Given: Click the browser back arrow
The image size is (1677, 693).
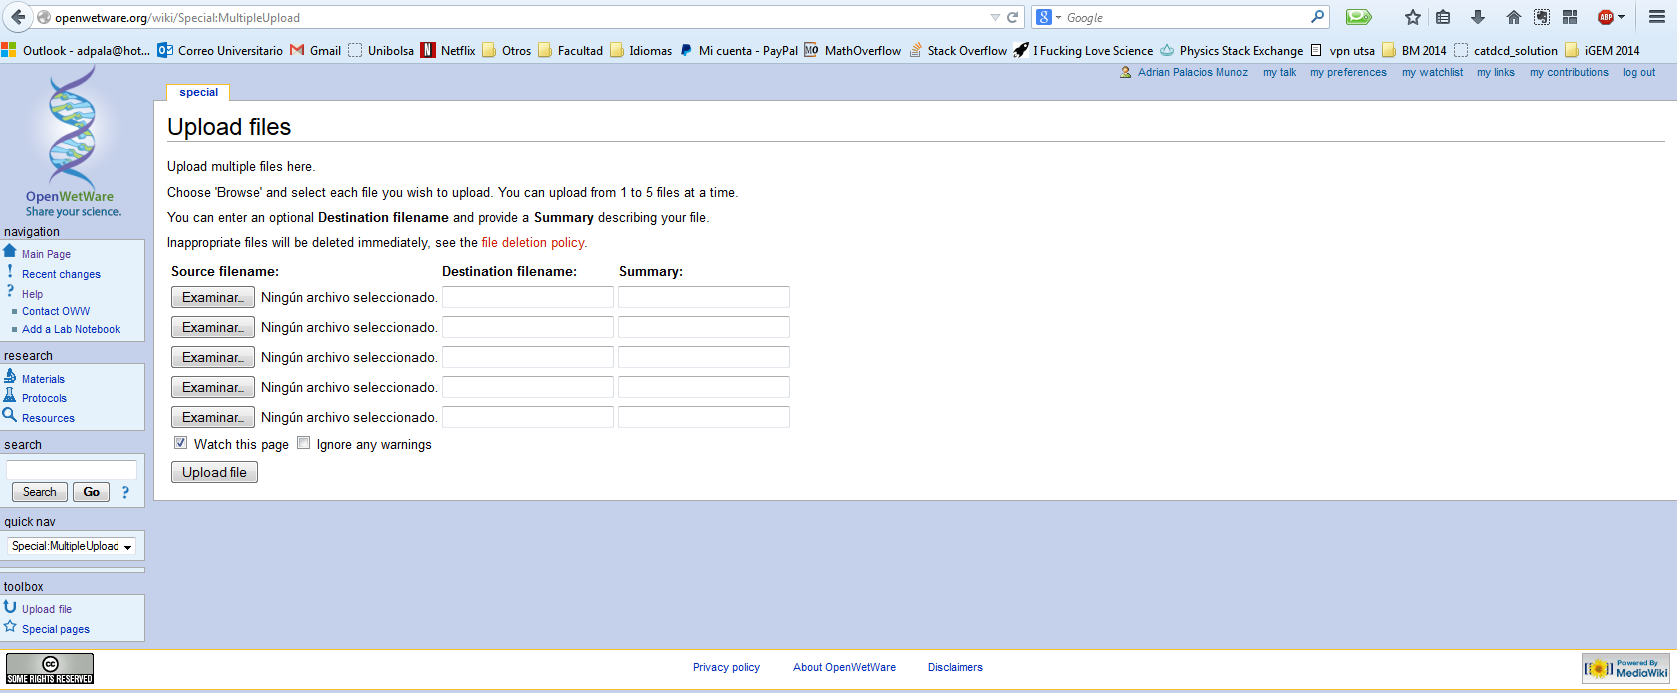Looking at the screenshot, I should coord(18,17).
